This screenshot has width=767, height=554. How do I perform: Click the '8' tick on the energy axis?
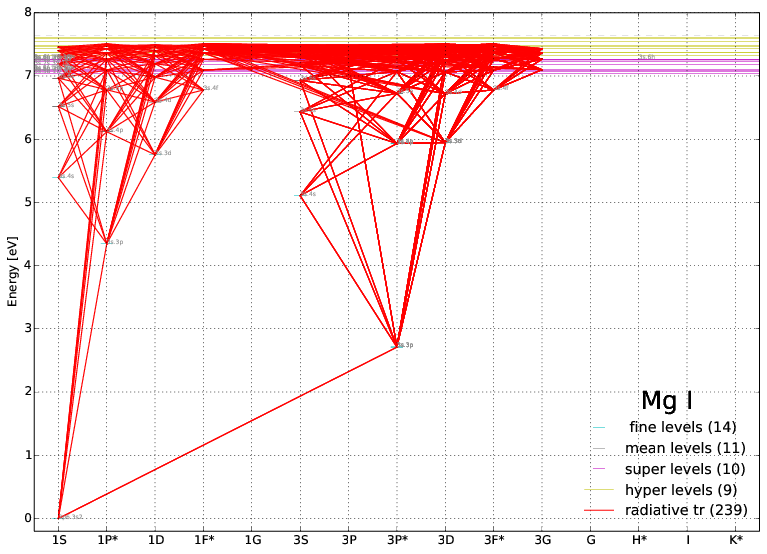27,12
